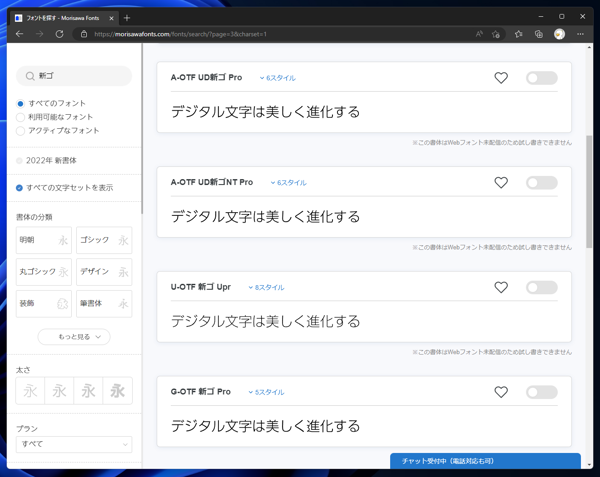Viewport: 600px width, 477px height.
Task: Activate A-OTF UD新ゴ Pro toggle switch
Action: tap(541, 78)
